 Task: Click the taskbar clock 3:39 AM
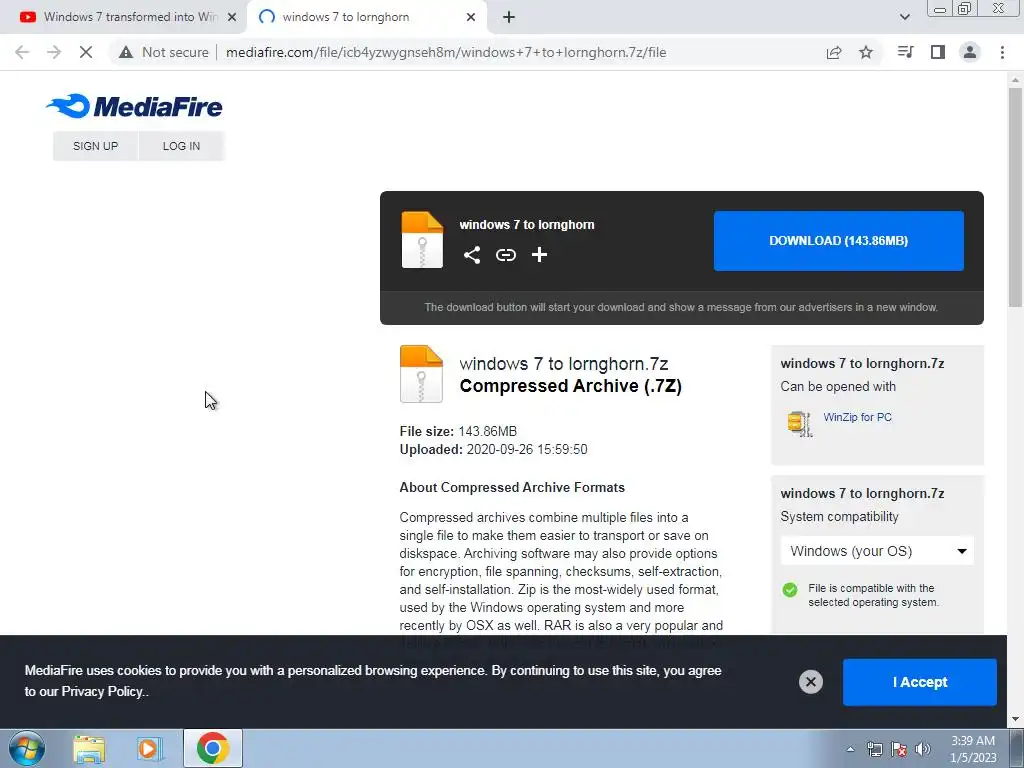click(x=973, y=749)
